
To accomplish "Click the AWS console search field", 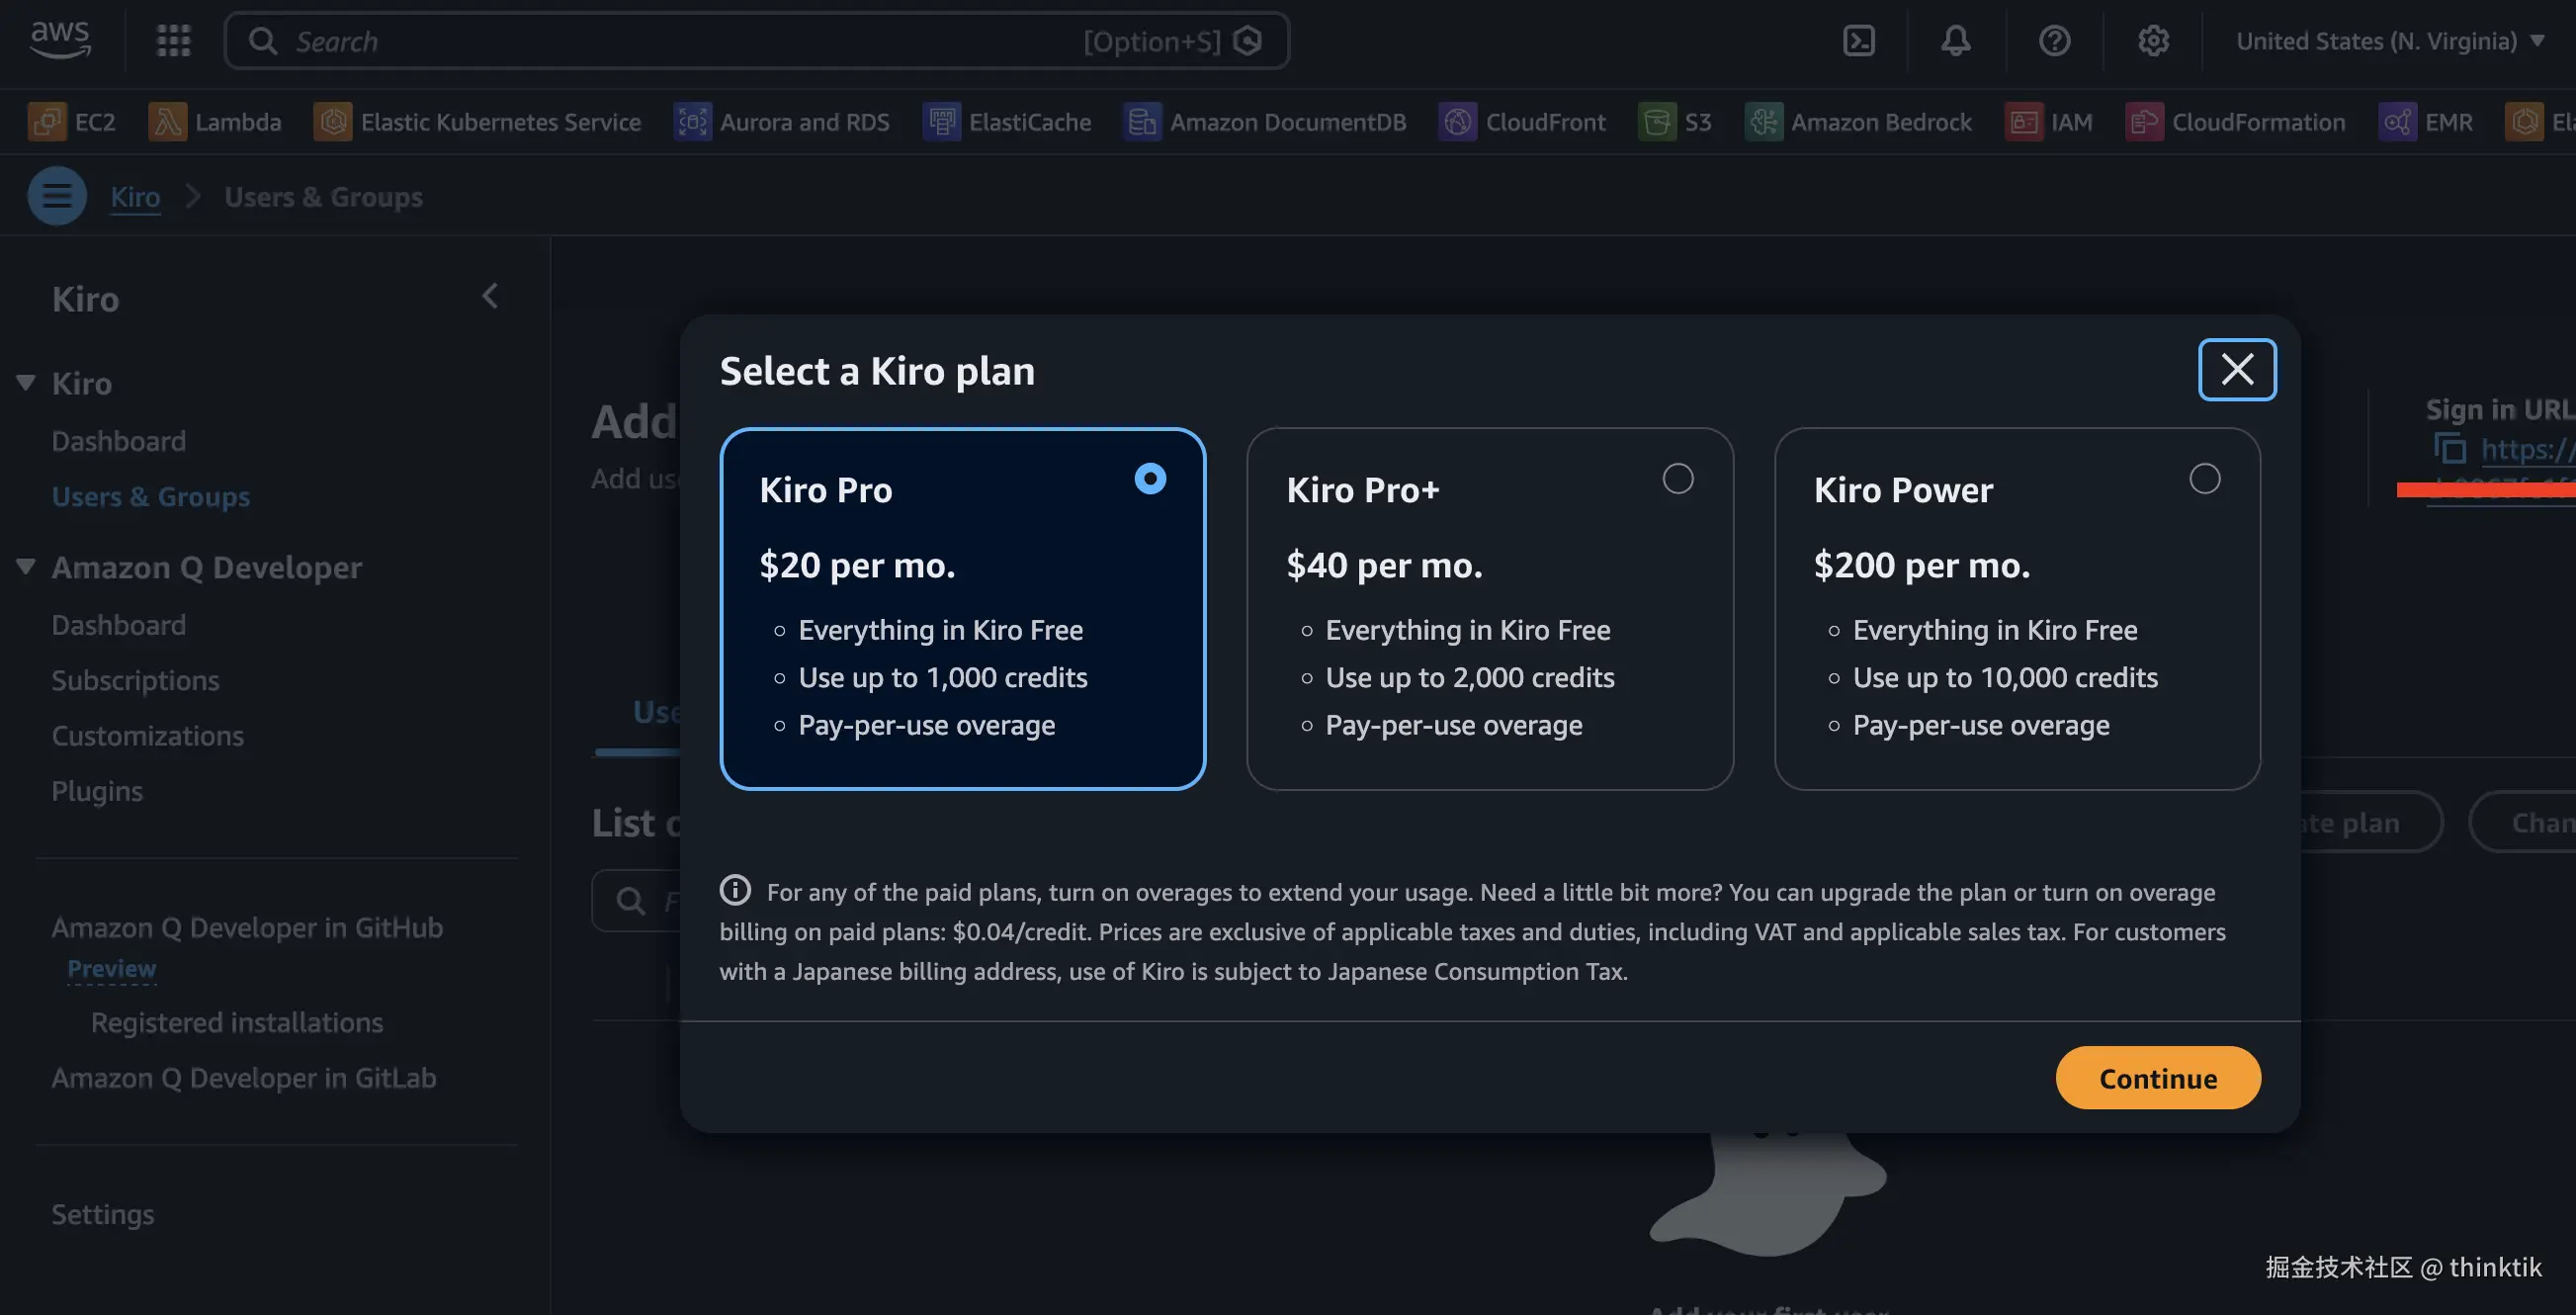I will point(680,41).
